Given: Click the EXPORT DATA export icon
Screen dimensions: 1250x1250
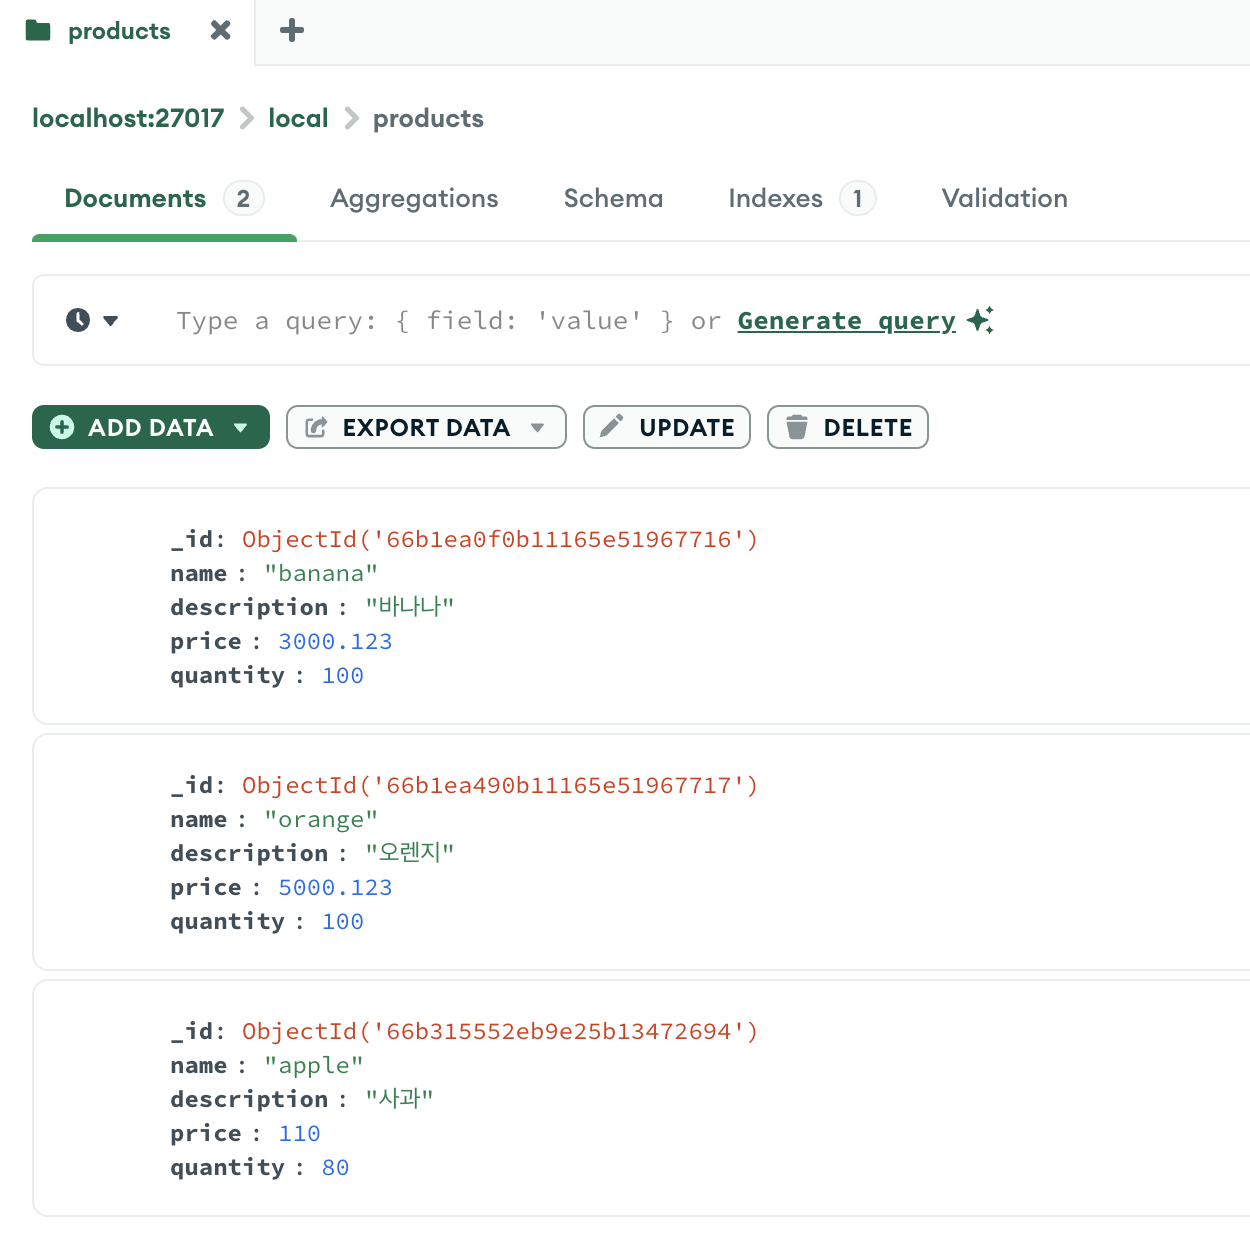Looking at the screenshot, I should click(x=316, y=427).
